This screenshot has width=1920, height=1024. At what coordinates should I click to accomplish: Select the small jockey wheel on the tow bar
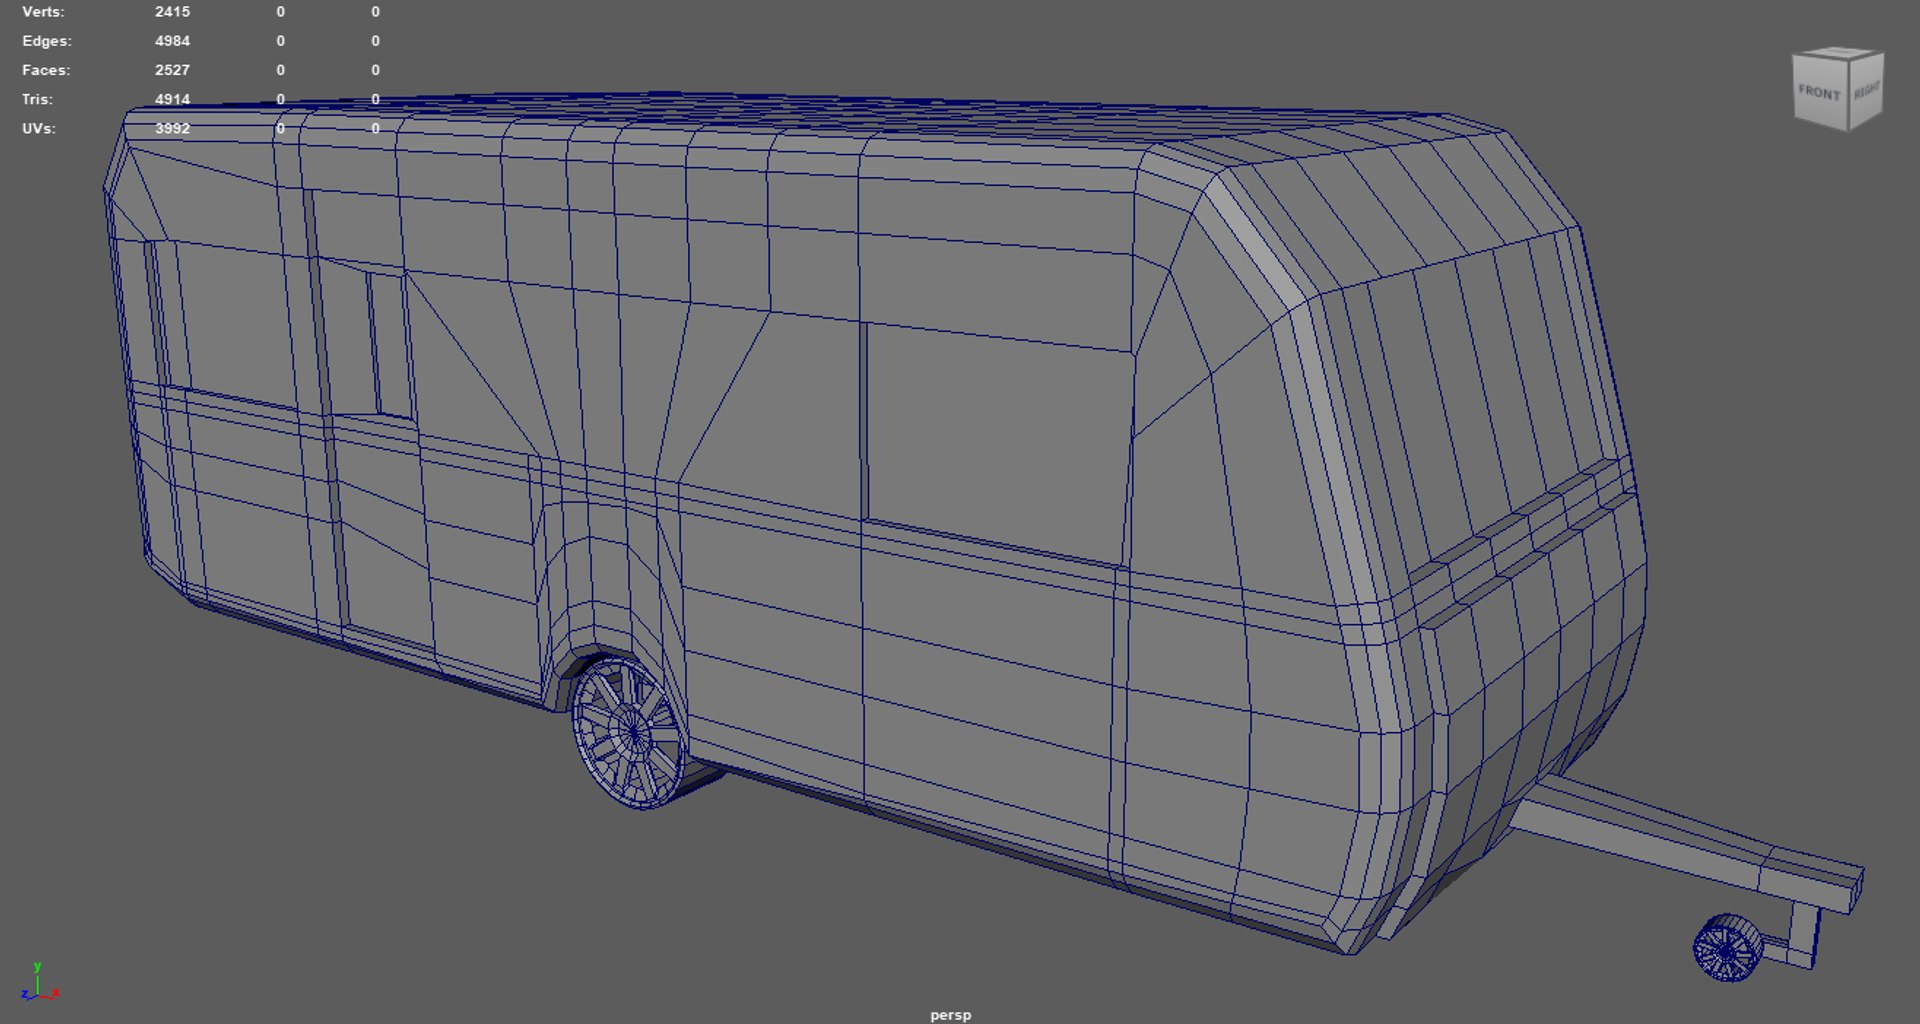pos(1728,947)
